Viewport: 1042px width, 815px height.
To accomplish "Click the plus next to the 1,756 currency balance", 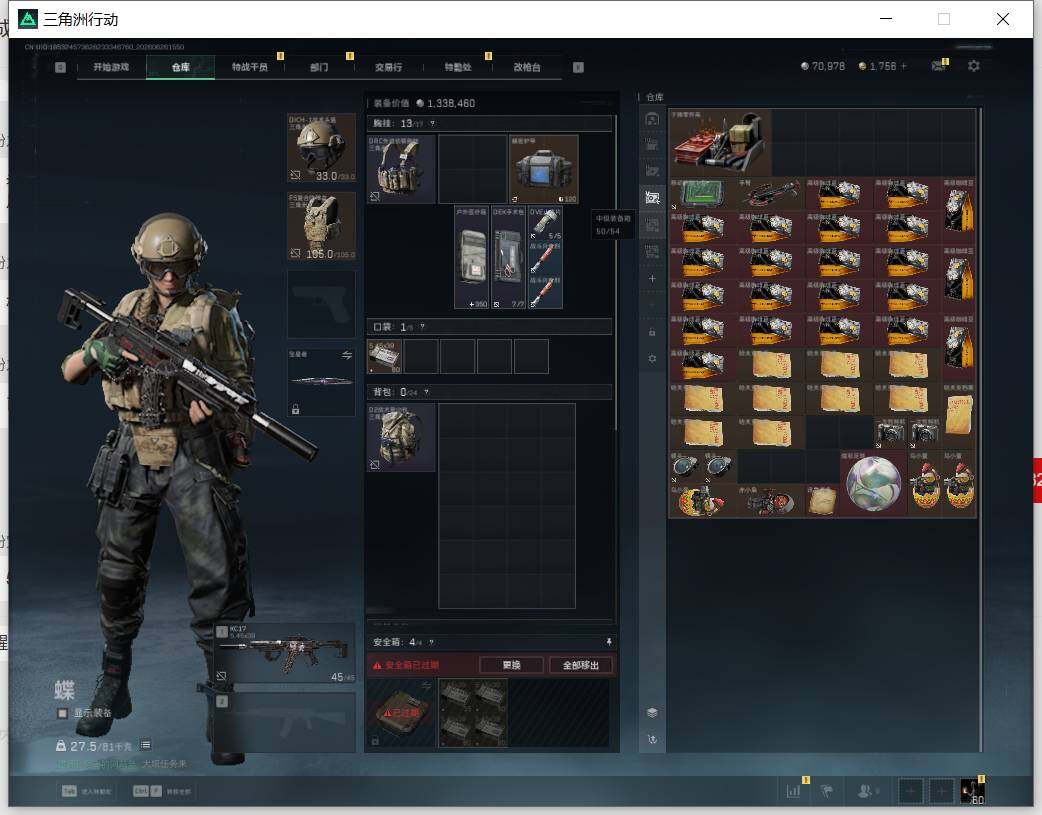I will 903,66.
